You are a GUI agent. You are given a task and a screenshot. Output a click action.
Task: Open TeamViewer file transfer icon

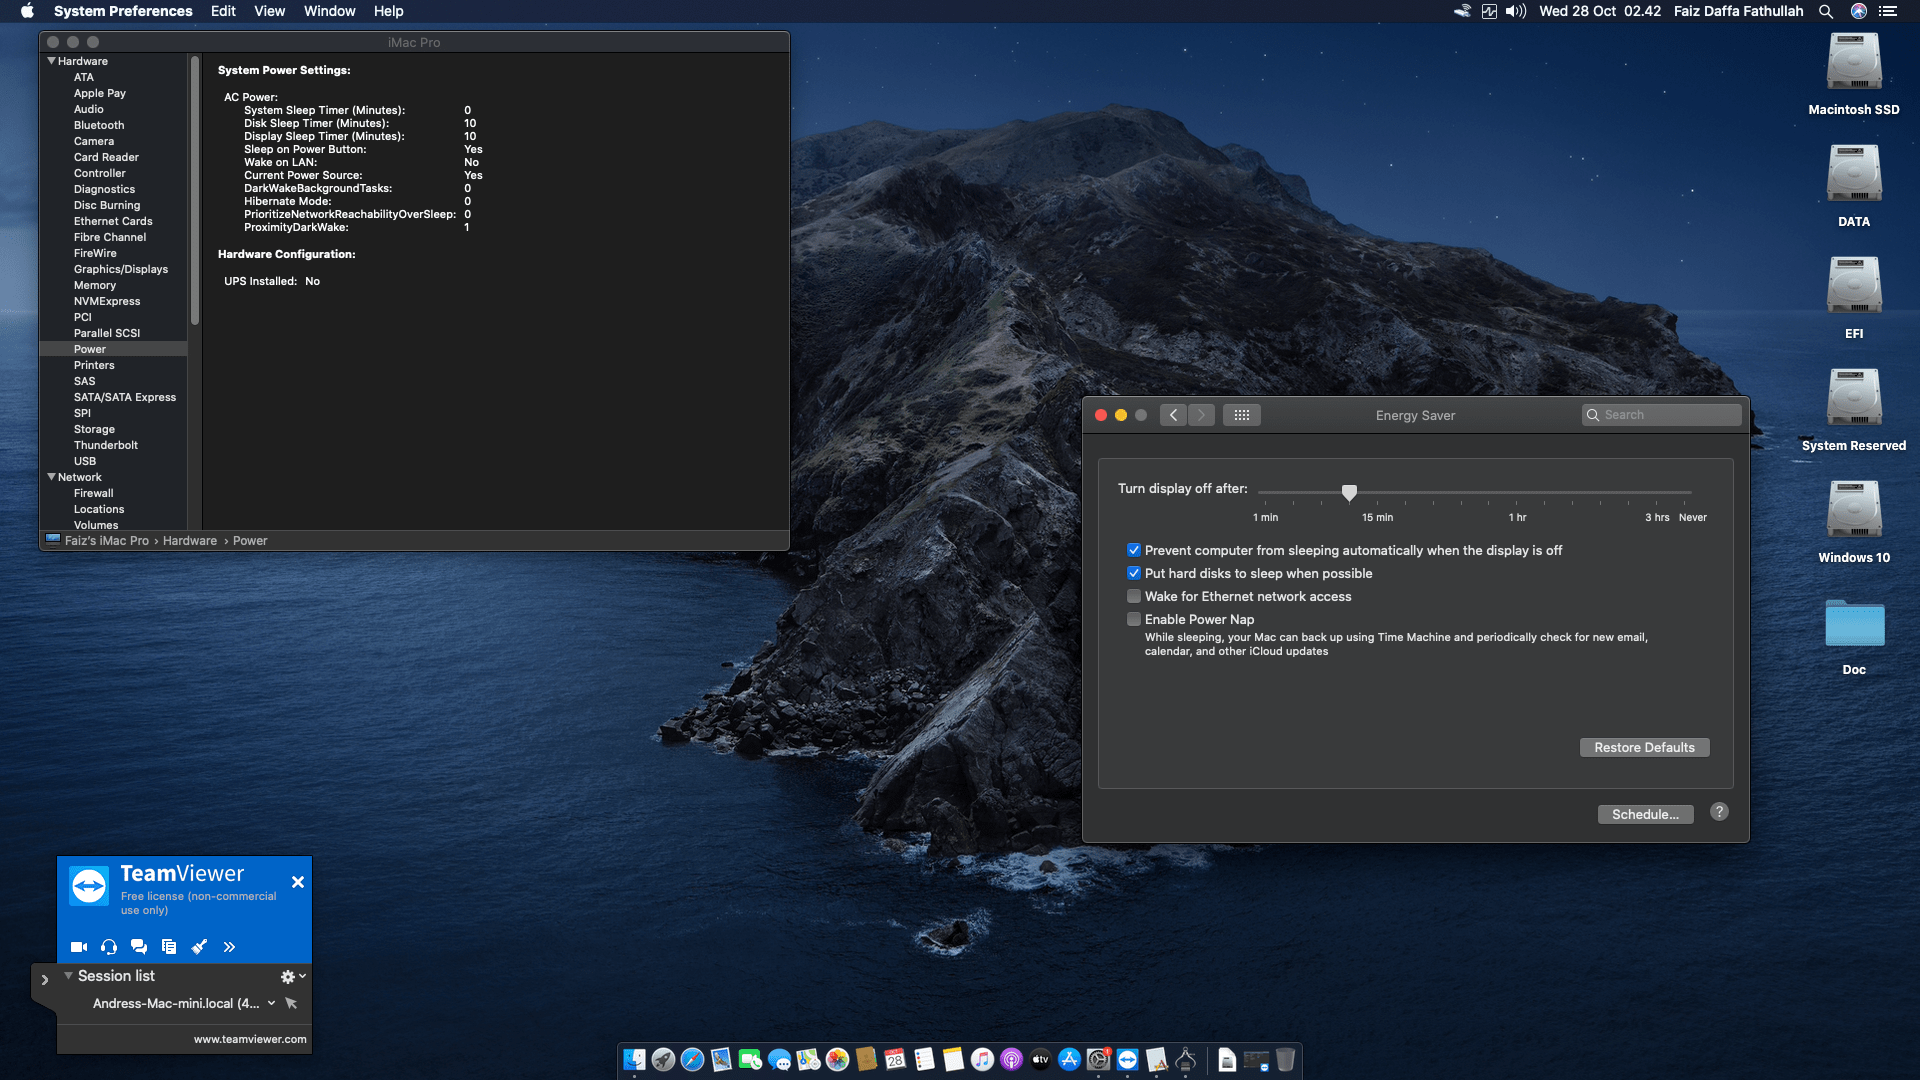169,947
